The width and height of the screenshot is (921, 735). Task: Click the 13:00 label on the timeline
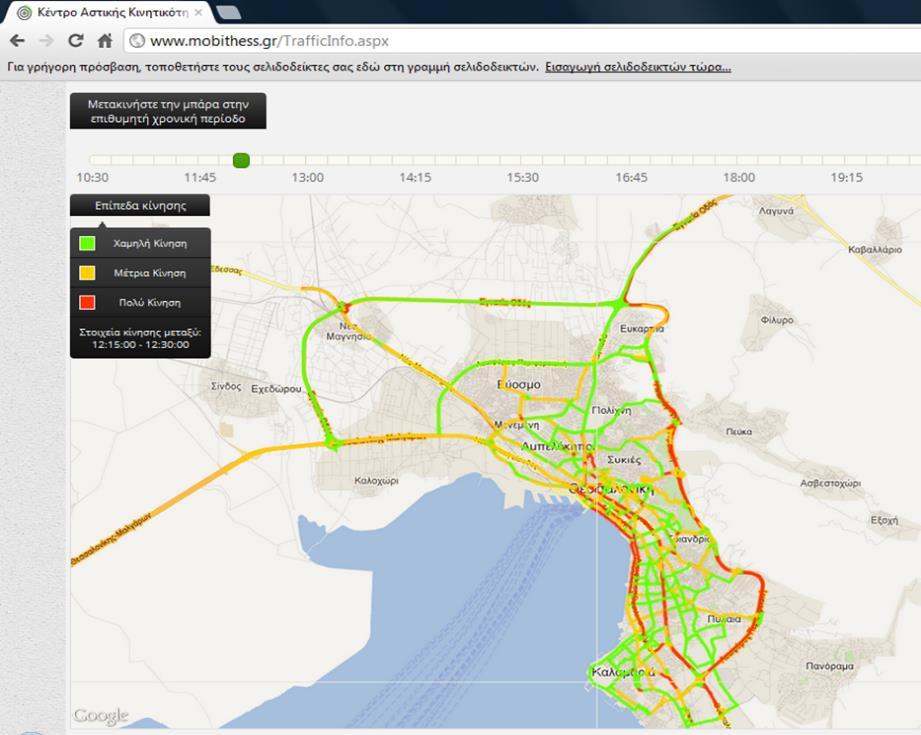pyautogui.click(x=308, y=177)
